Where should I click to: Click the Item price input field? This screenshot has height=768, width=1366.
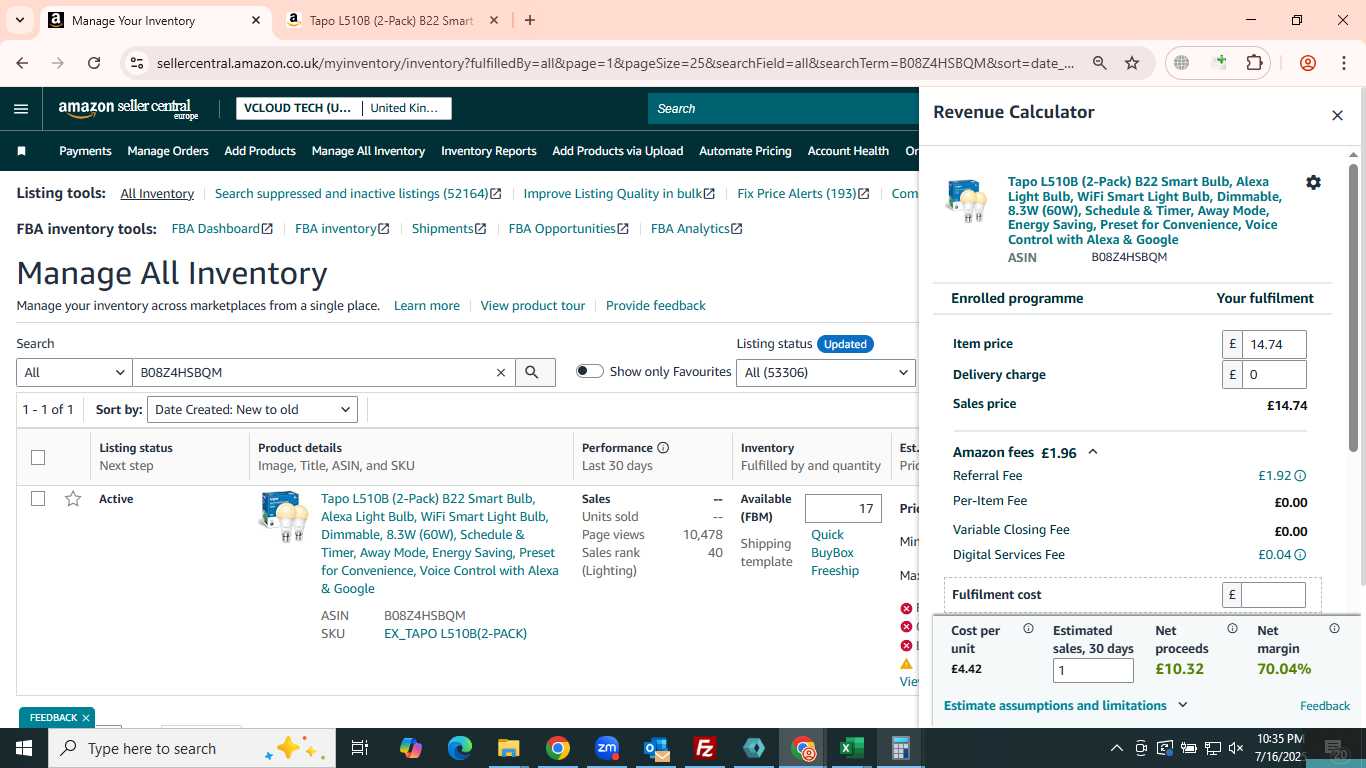[x=1274, y=344]
